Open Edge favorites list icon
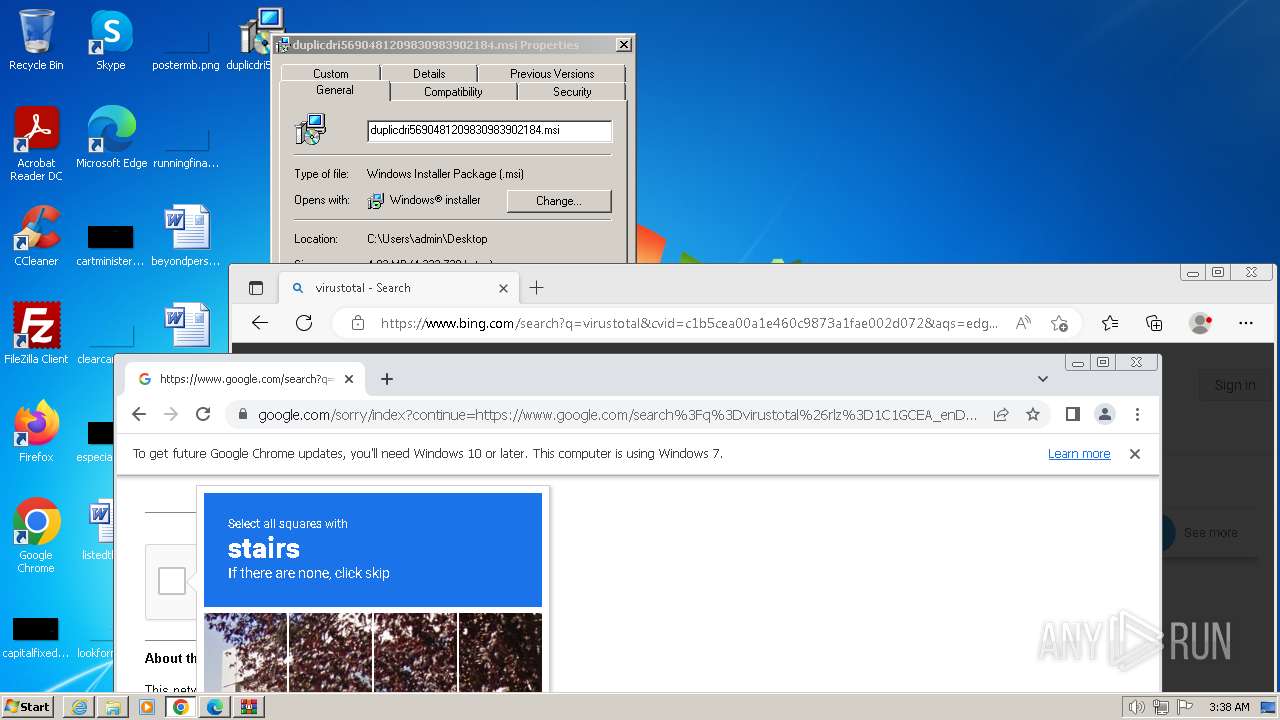The width and height of the screenshot is (1280, 720). coord(1110,323)
